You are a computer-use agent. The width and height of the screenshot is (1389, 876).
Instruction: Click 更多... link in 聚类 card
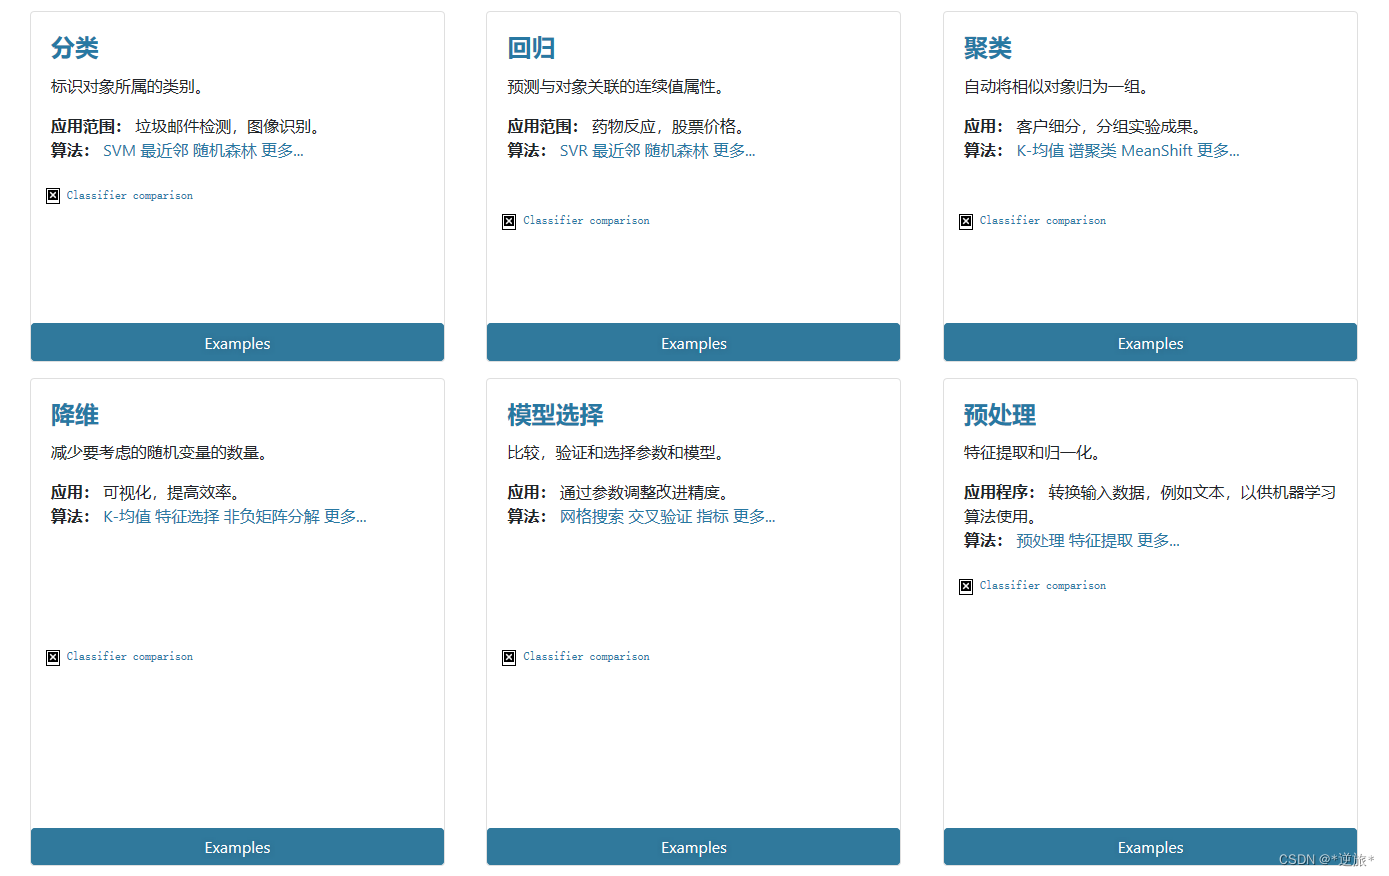click(1218, 151)
